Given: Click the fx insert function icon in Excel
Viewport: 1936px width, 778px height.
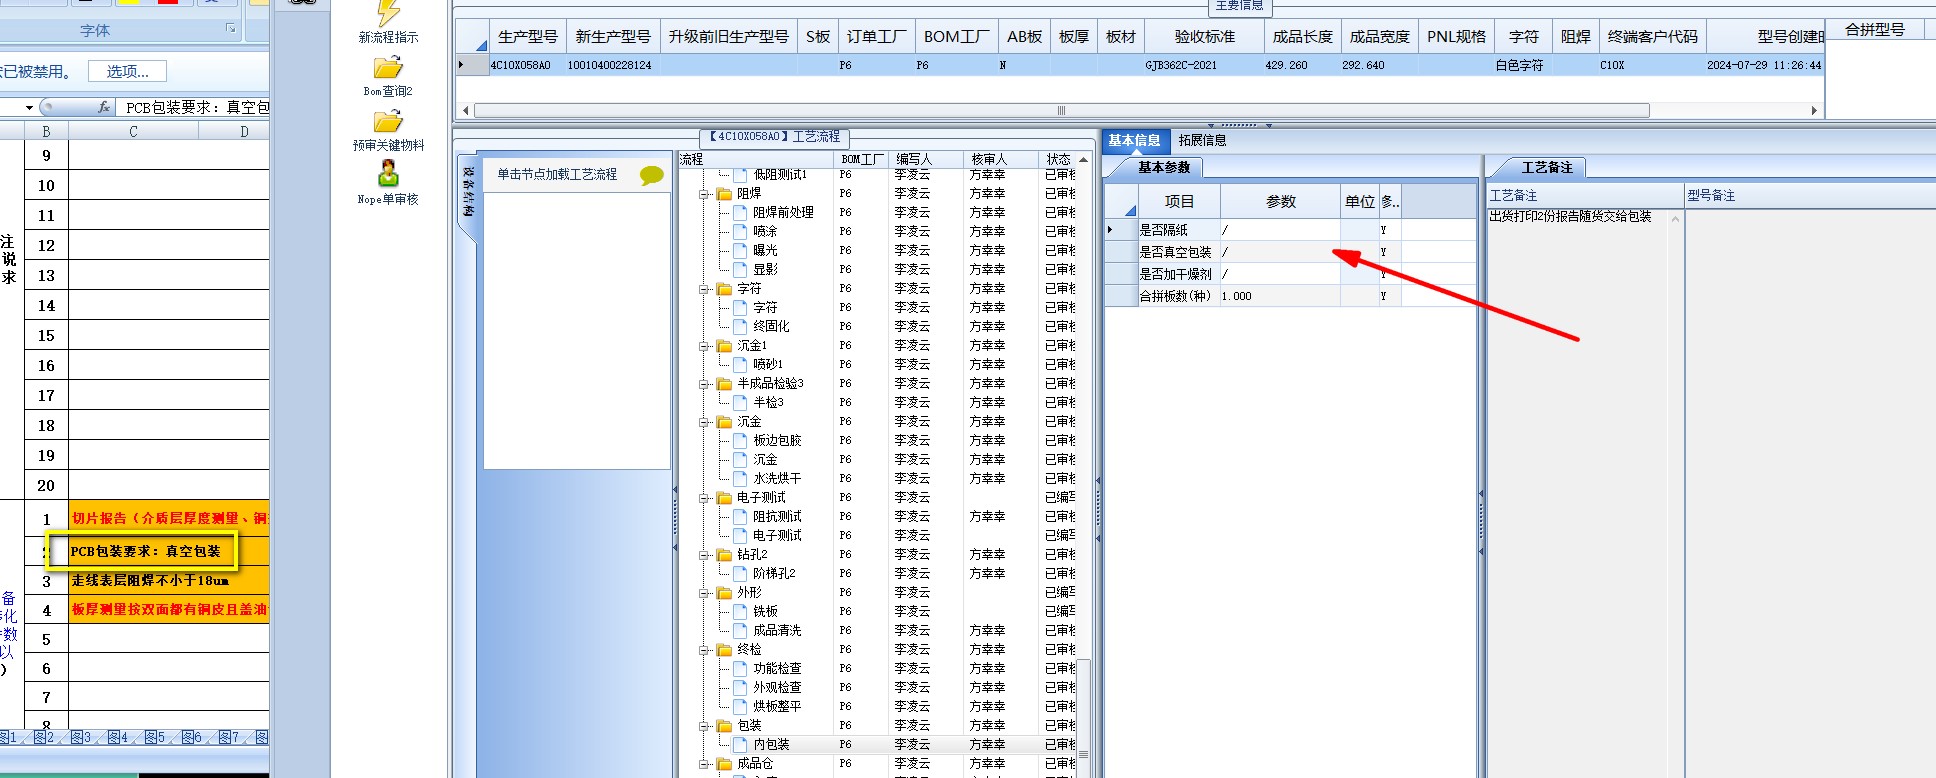Looking at the screenshot, I should pos(104,107).
